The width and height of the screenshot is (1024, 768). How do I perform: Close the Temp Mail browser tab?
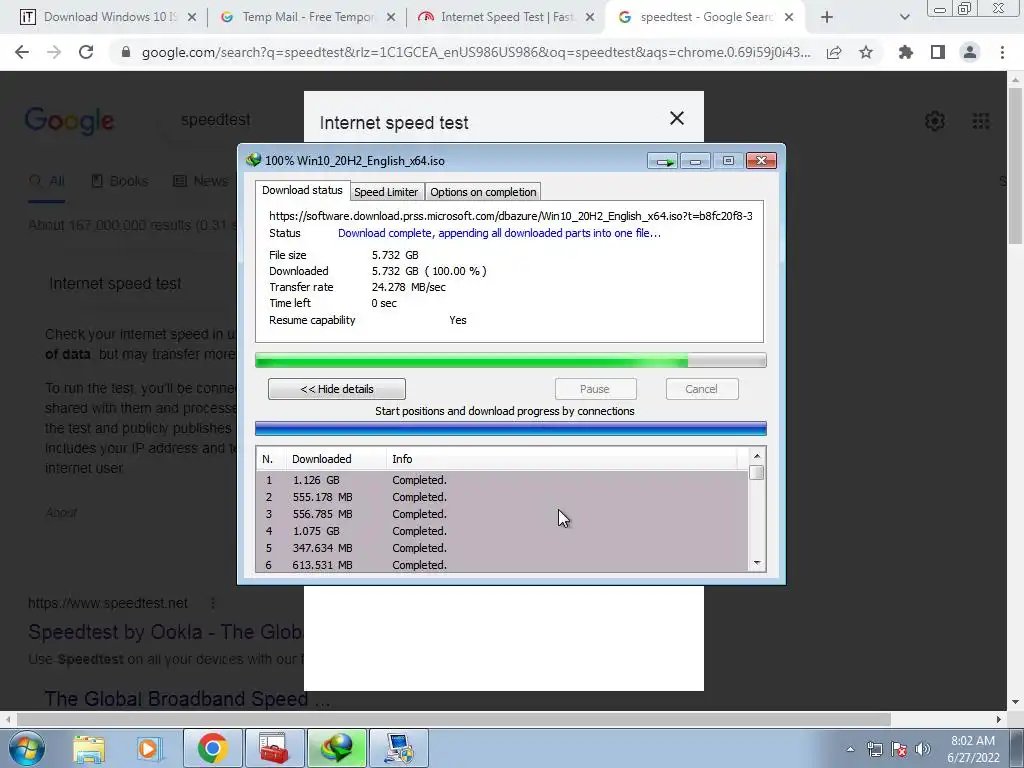tap(391, 18)
